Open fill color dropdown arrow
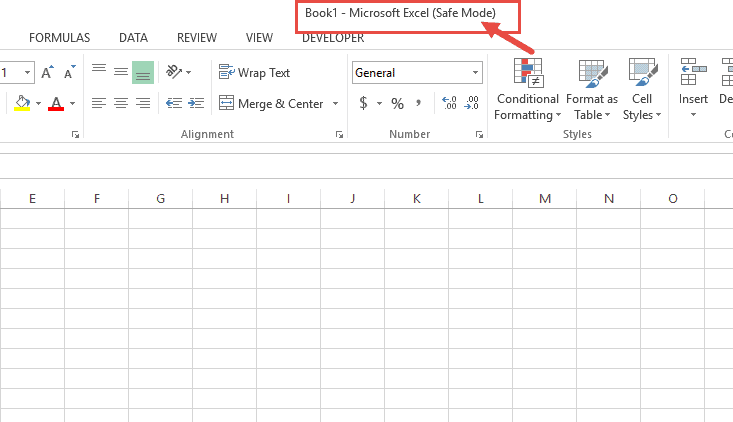Viewport: 733px width, 422px height. pos(38,103)
